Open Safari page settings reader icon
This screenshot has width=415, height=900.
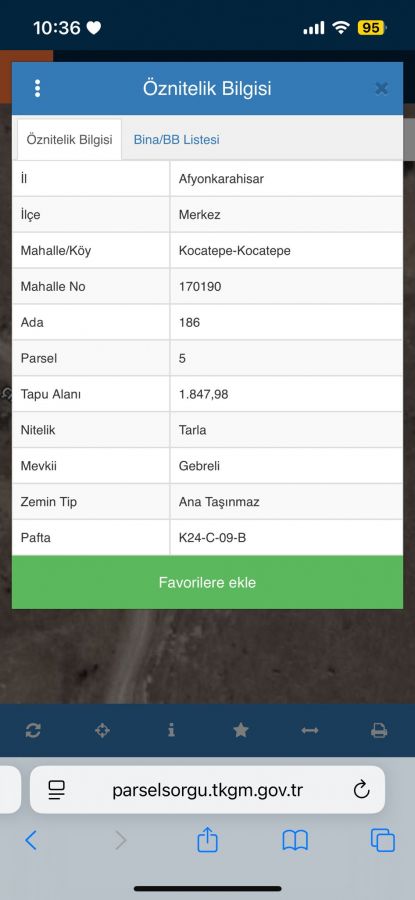tap(56, 790)
